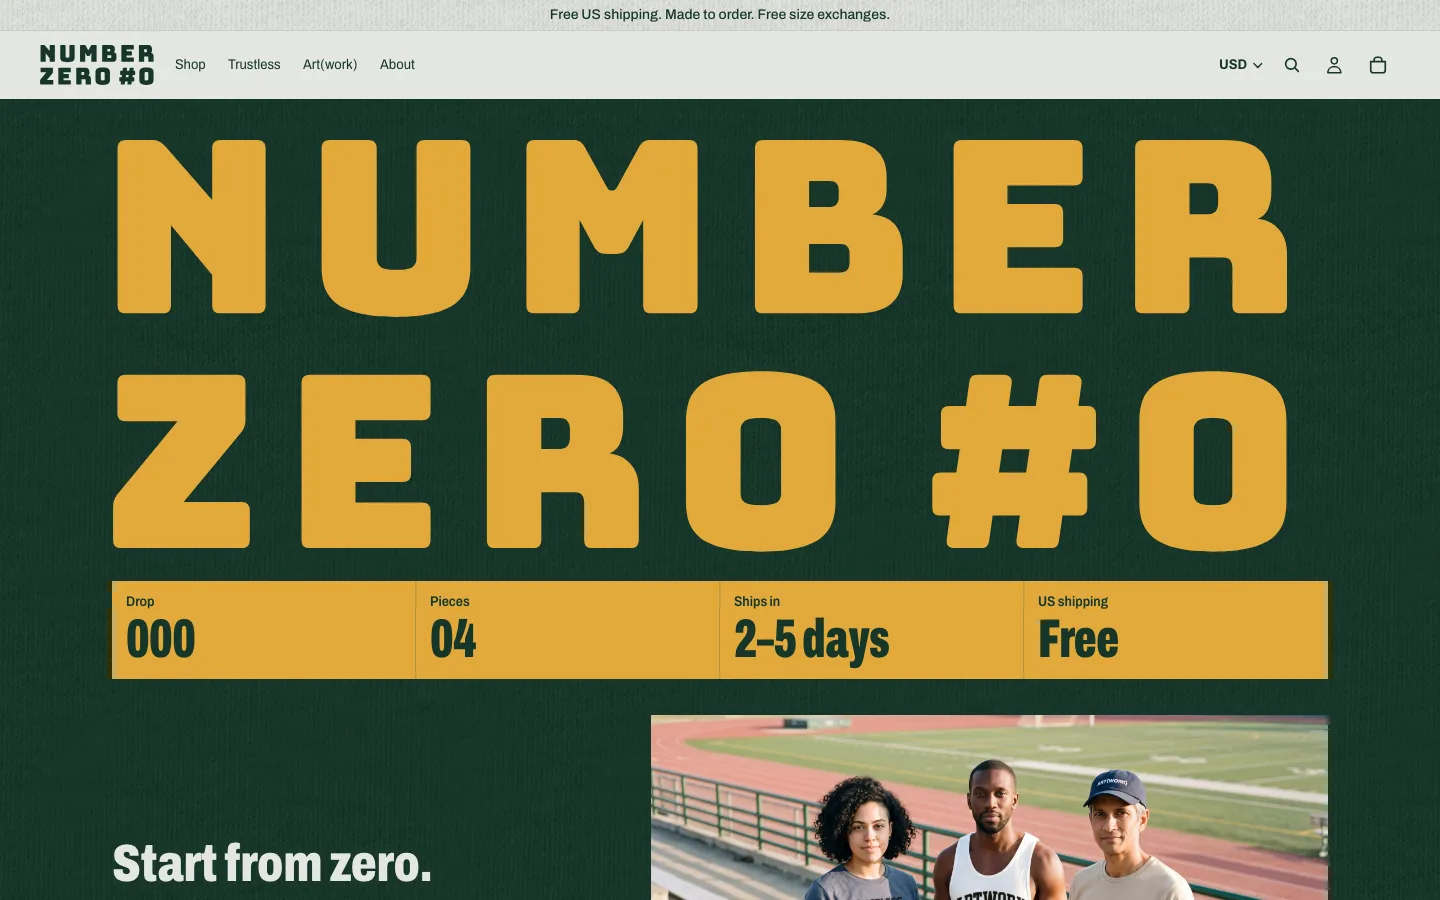Viewport: 1440px width, 900px height.
Task: Open the shopping bag cart icon
Action: click(1378, 65)
